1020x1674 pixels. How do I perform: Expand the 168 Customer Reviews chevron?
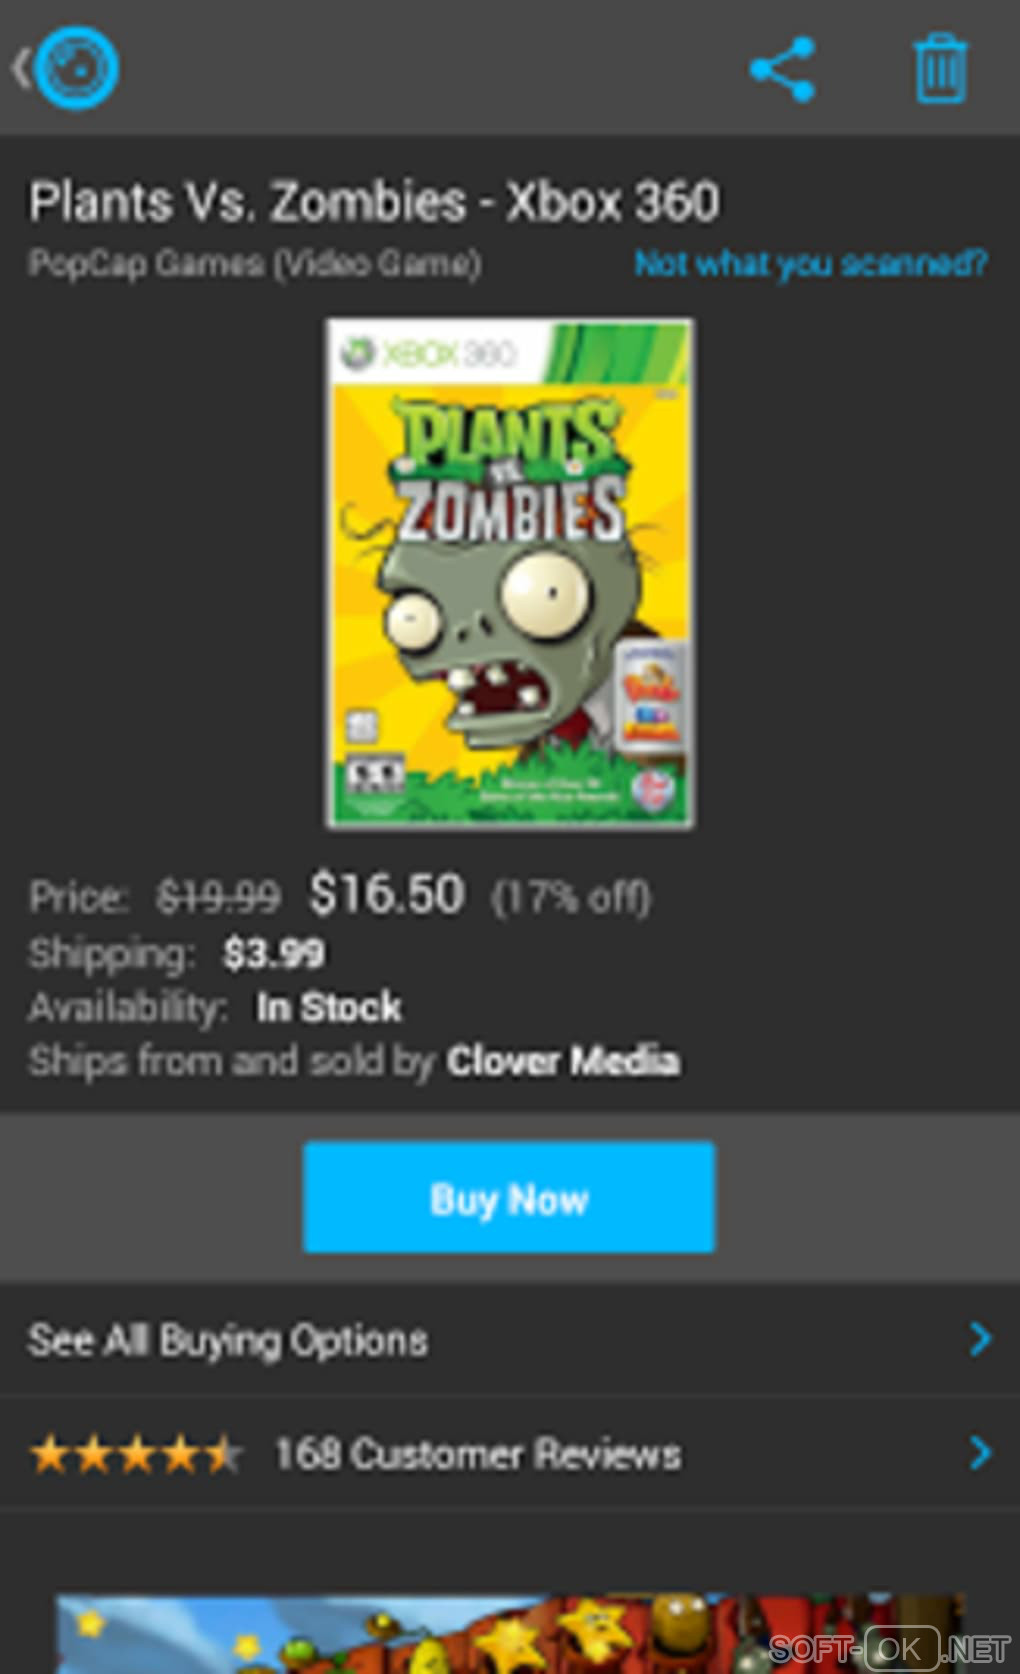981,1453
